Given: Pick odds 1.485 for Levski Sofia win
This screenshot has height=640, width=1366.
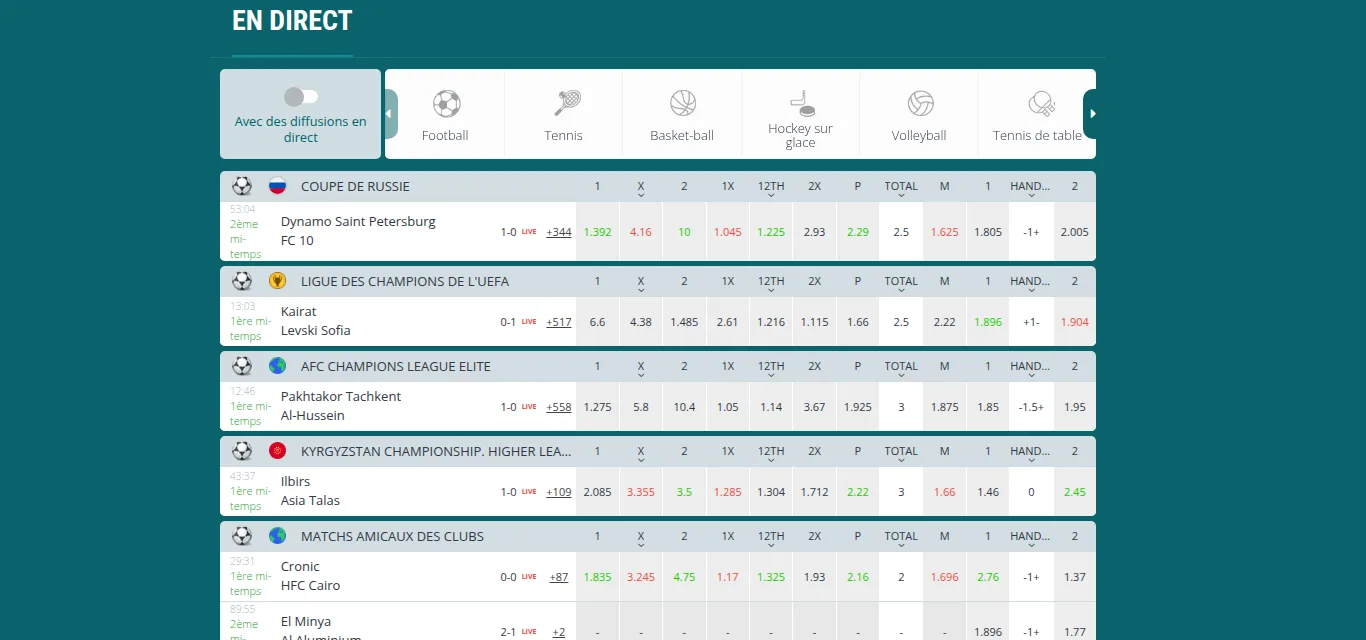Looking at the screenshot, I should 684,322.
